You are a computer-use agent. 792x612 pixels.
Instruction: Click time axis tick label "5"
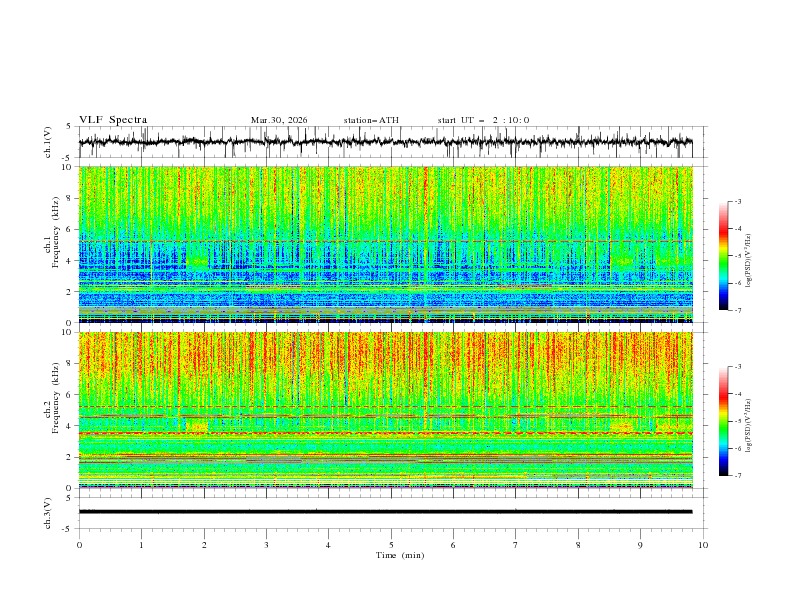pos(391,545)
